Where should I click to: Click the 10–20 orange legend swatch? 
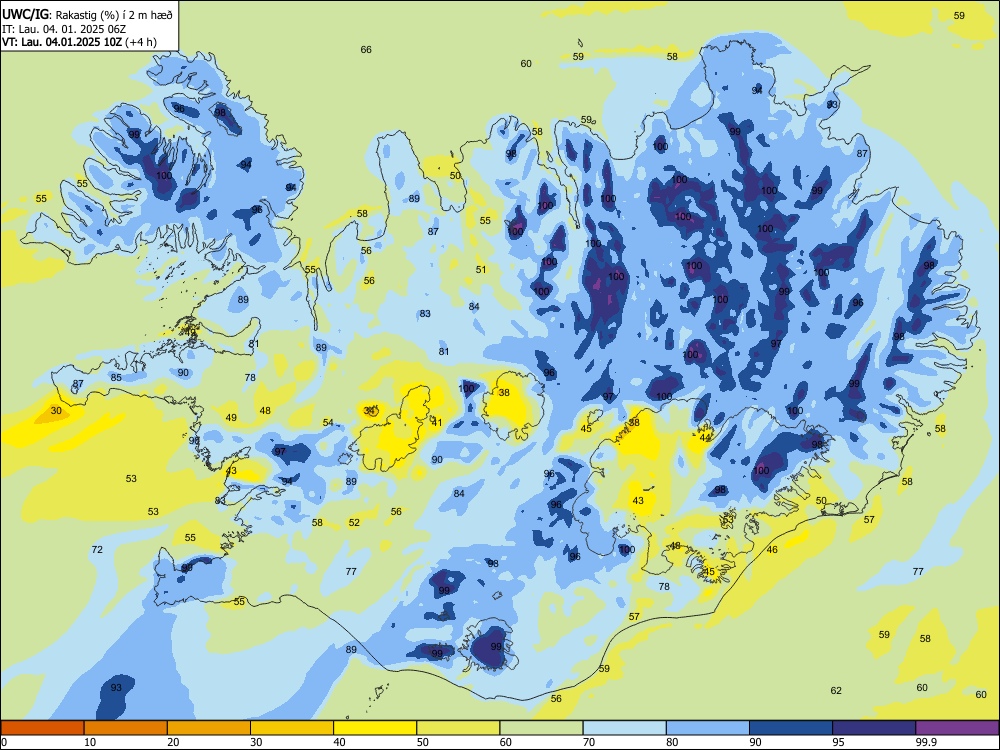coord(126,728)
